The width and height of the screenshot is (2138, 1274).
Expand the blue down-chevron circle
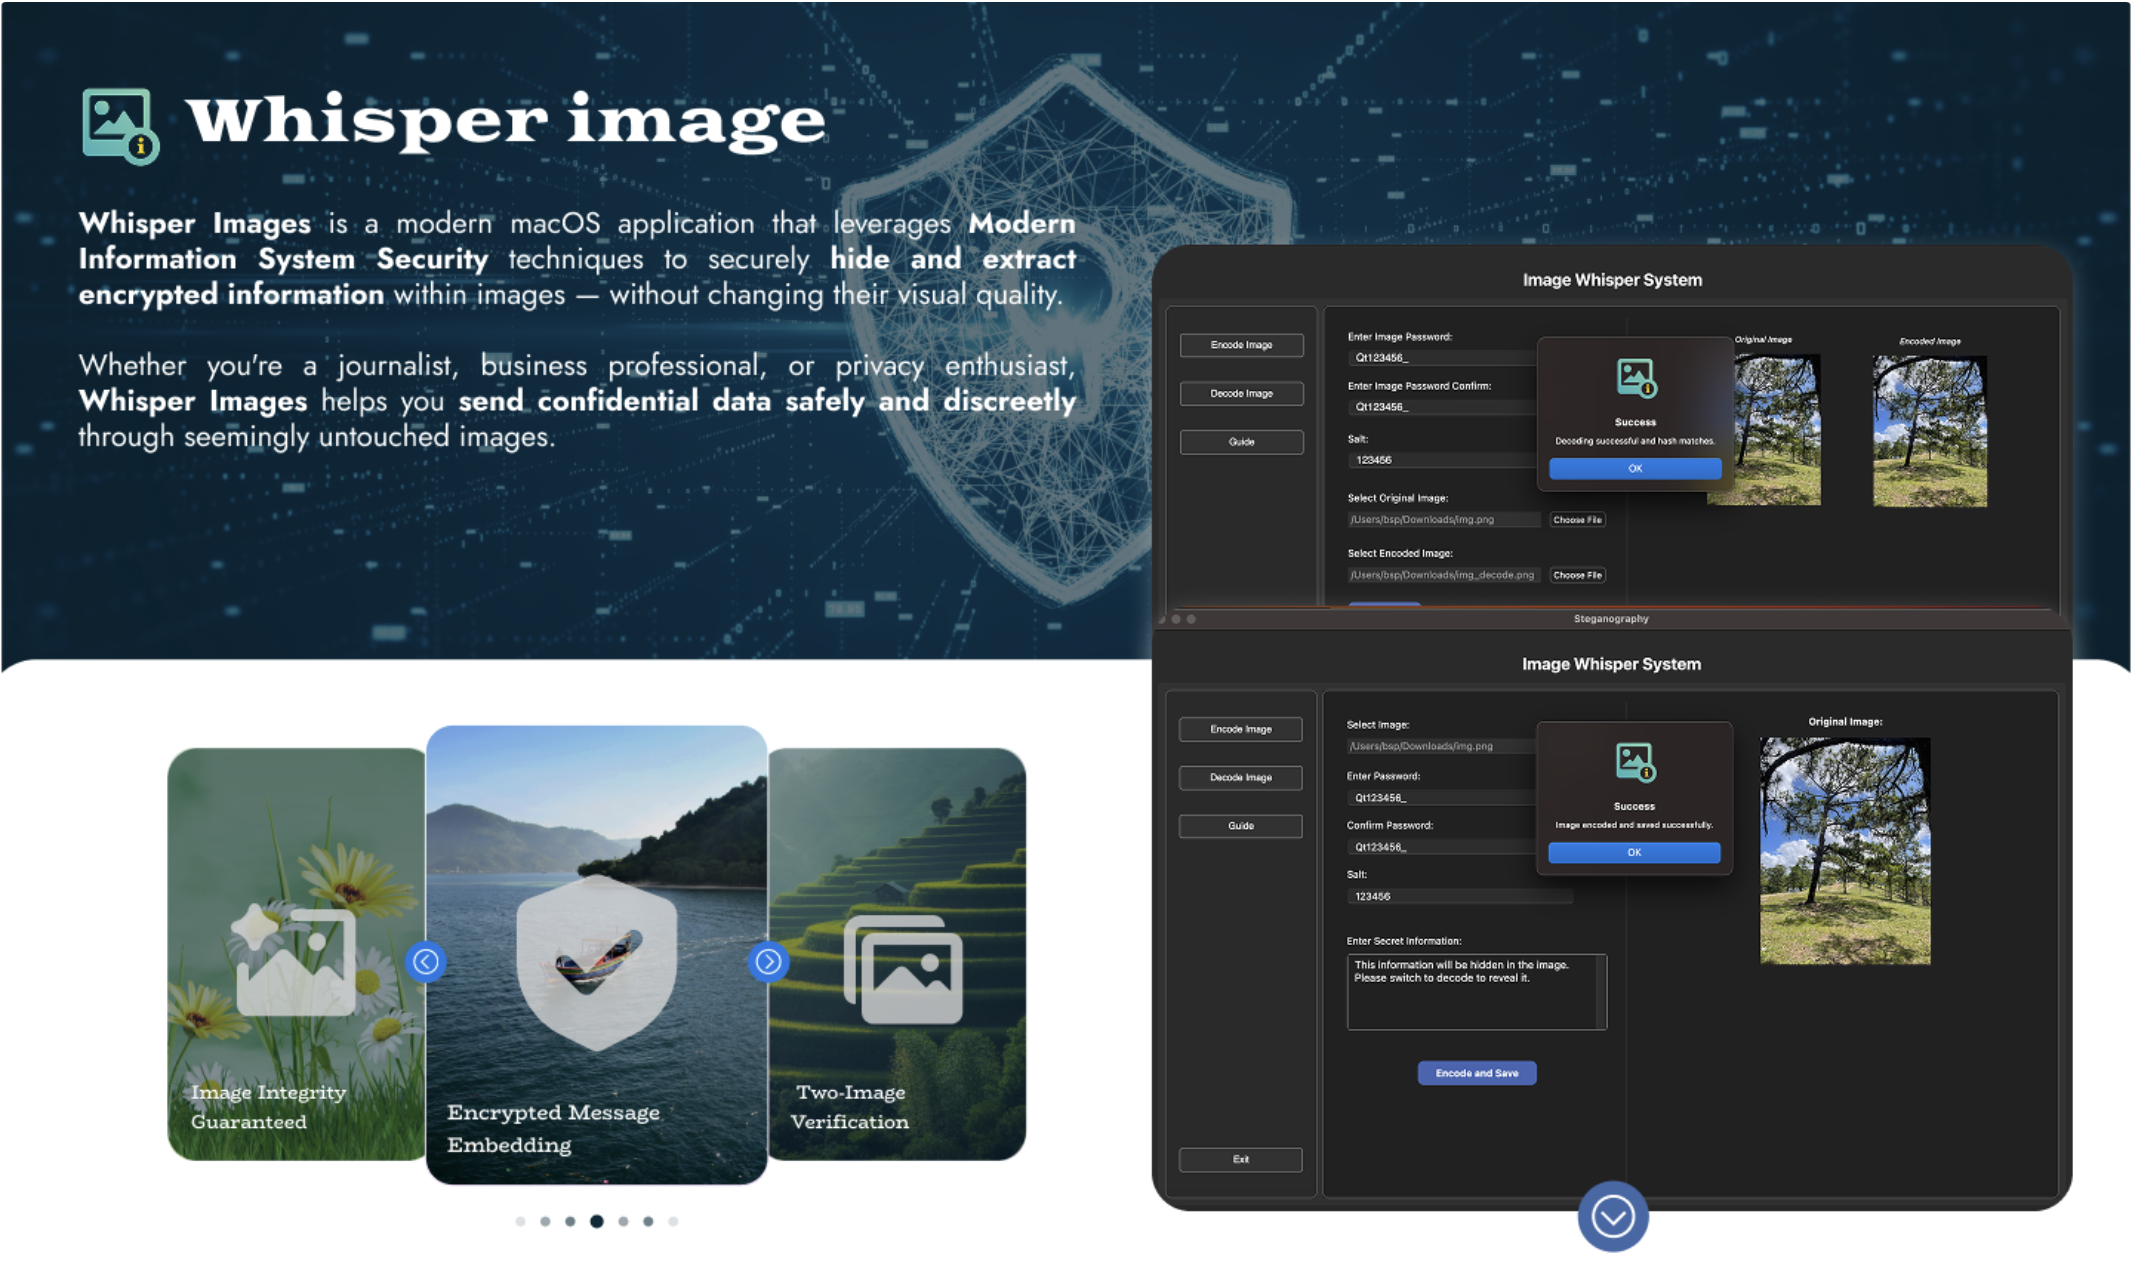point(1613,1216)
